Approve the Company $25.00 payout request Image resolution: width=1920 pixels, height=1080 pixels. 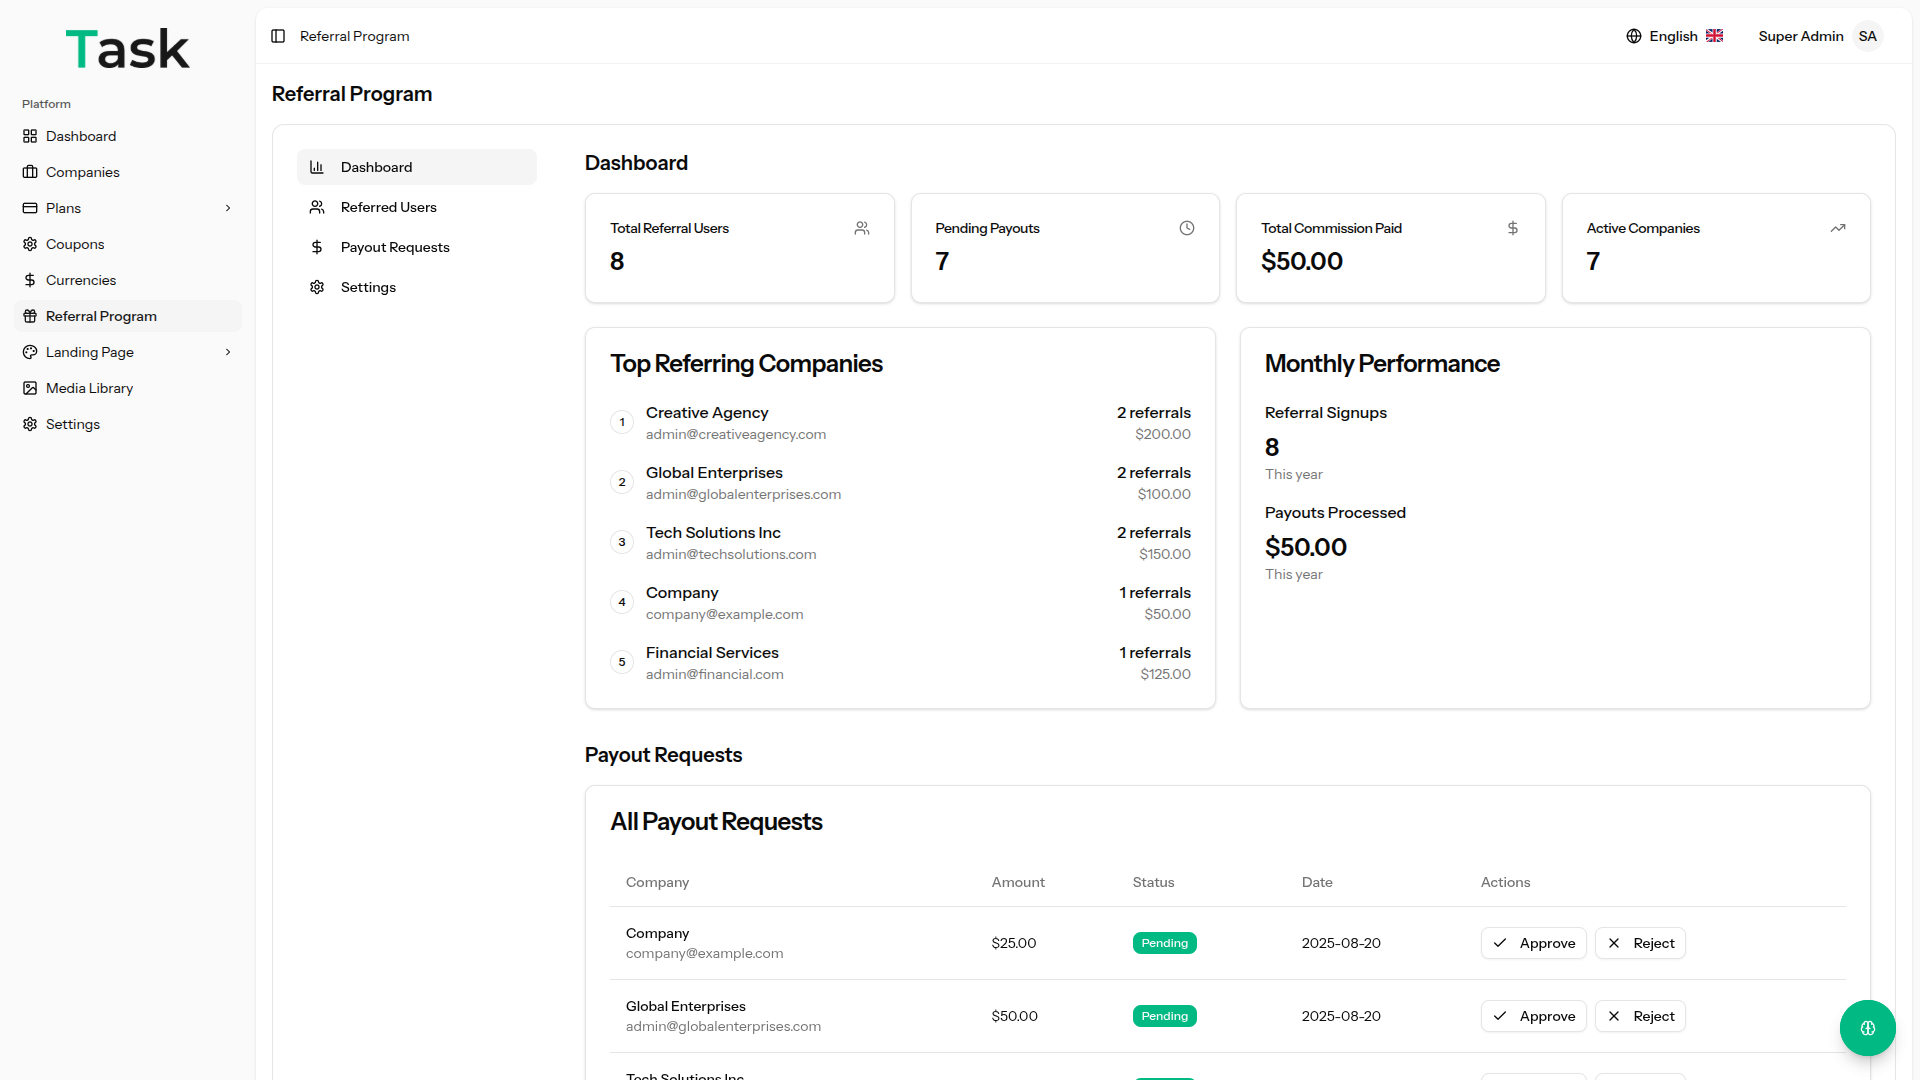click(x=1533, y=943)
